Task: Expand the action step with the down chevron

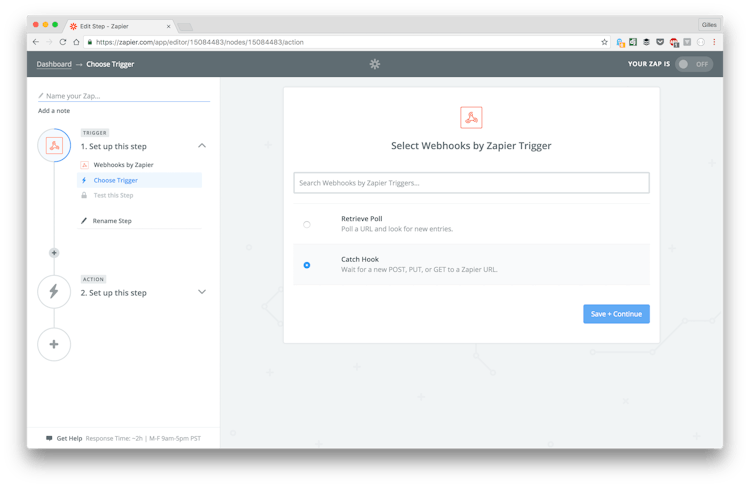Action: (x=202, y=292)
